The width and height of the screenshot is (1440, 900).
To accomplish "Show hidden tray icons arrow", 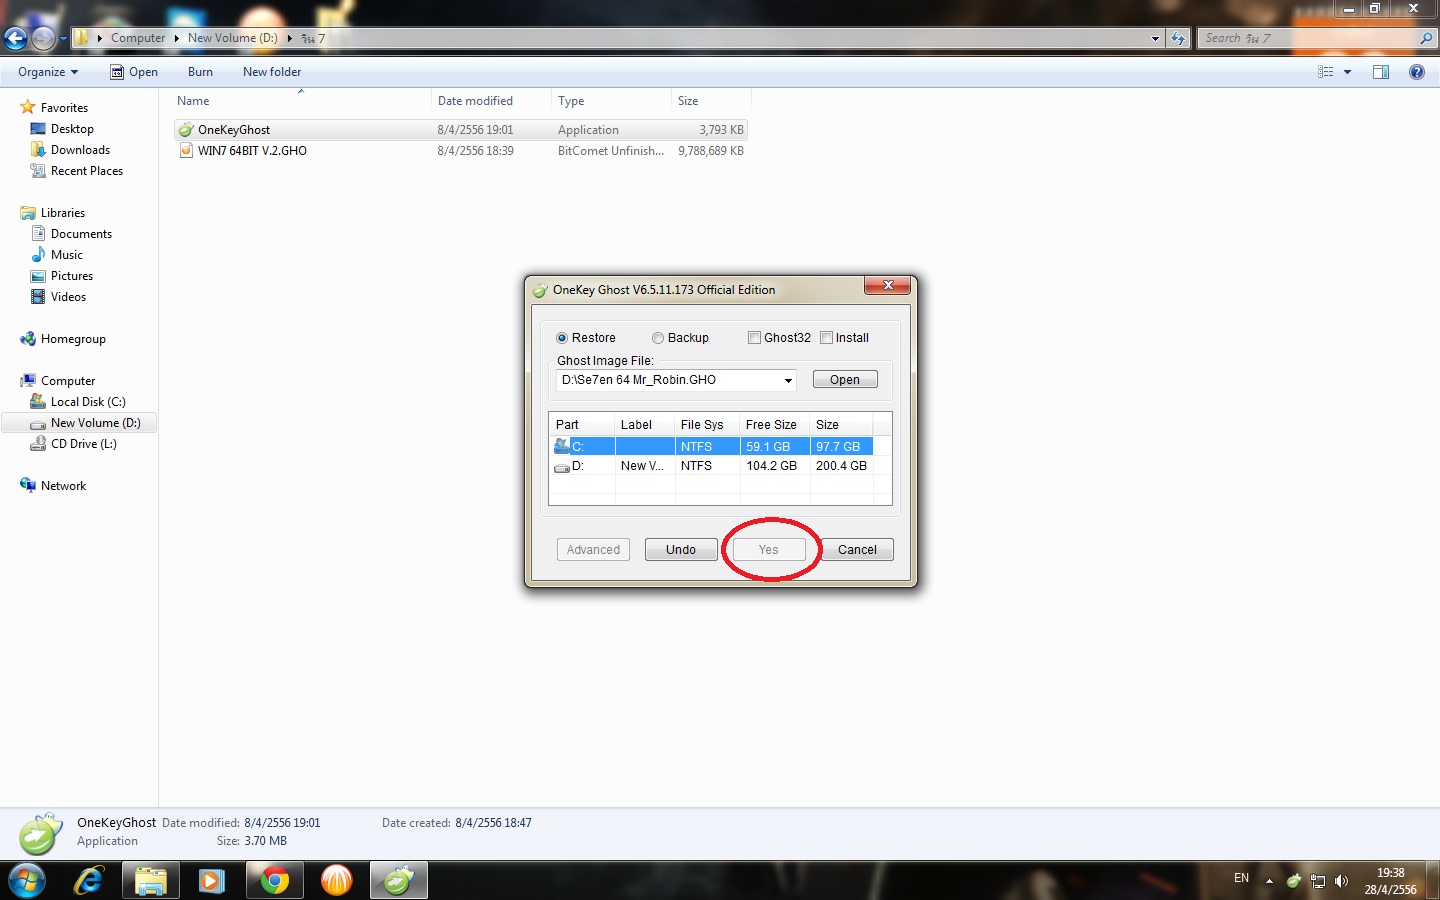I will (1269, 881).
